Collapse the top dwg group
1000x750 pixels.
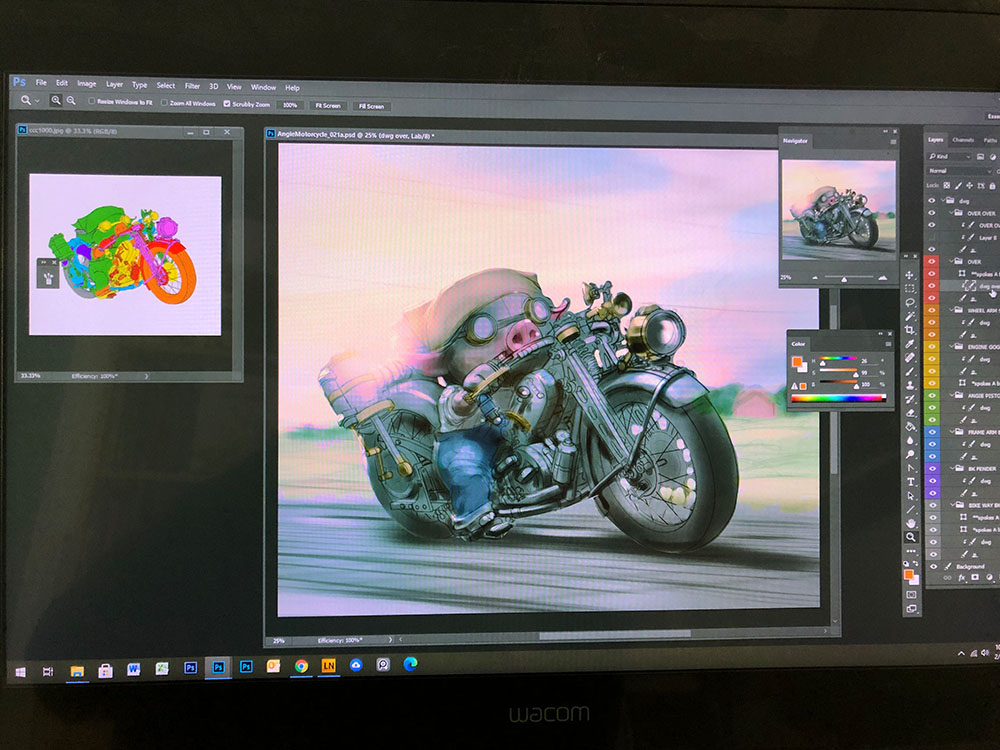(x=943, y=200)
